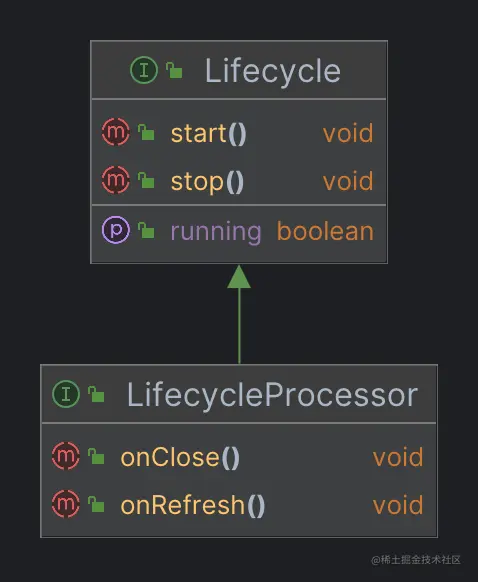Select the onClose() method name
This screenshot has height=582, width=478.
click(180, 457)
